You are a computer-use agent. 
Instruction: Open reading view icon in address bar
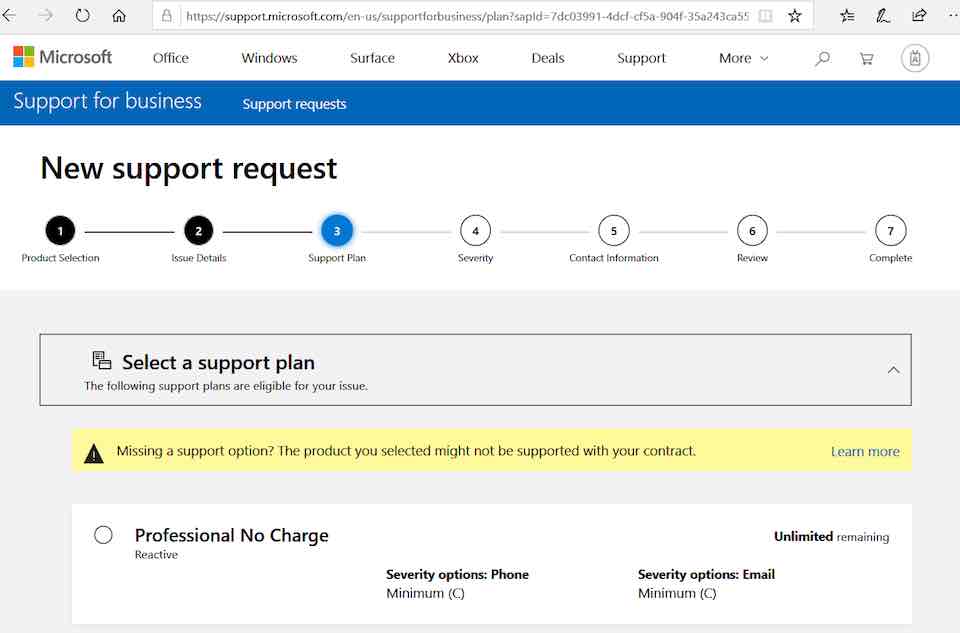(765, 16)
